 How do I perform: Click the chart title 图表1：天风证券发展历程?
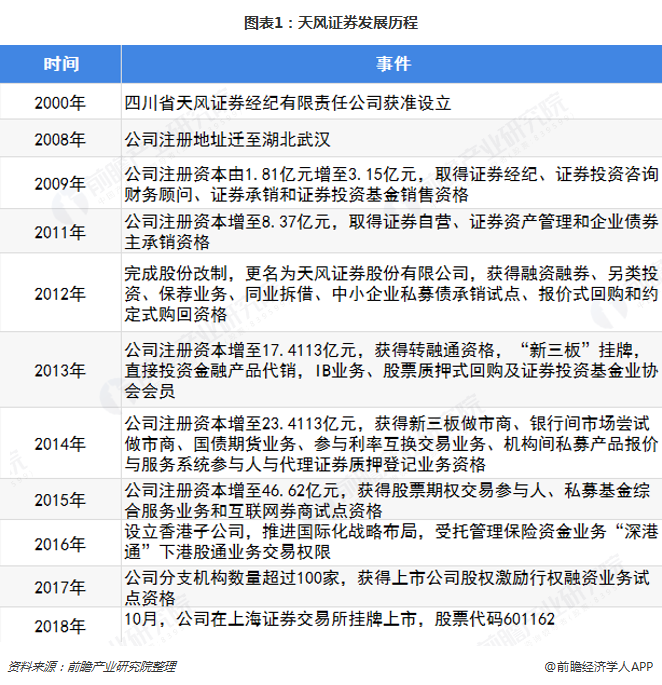(x=331, y=22)
